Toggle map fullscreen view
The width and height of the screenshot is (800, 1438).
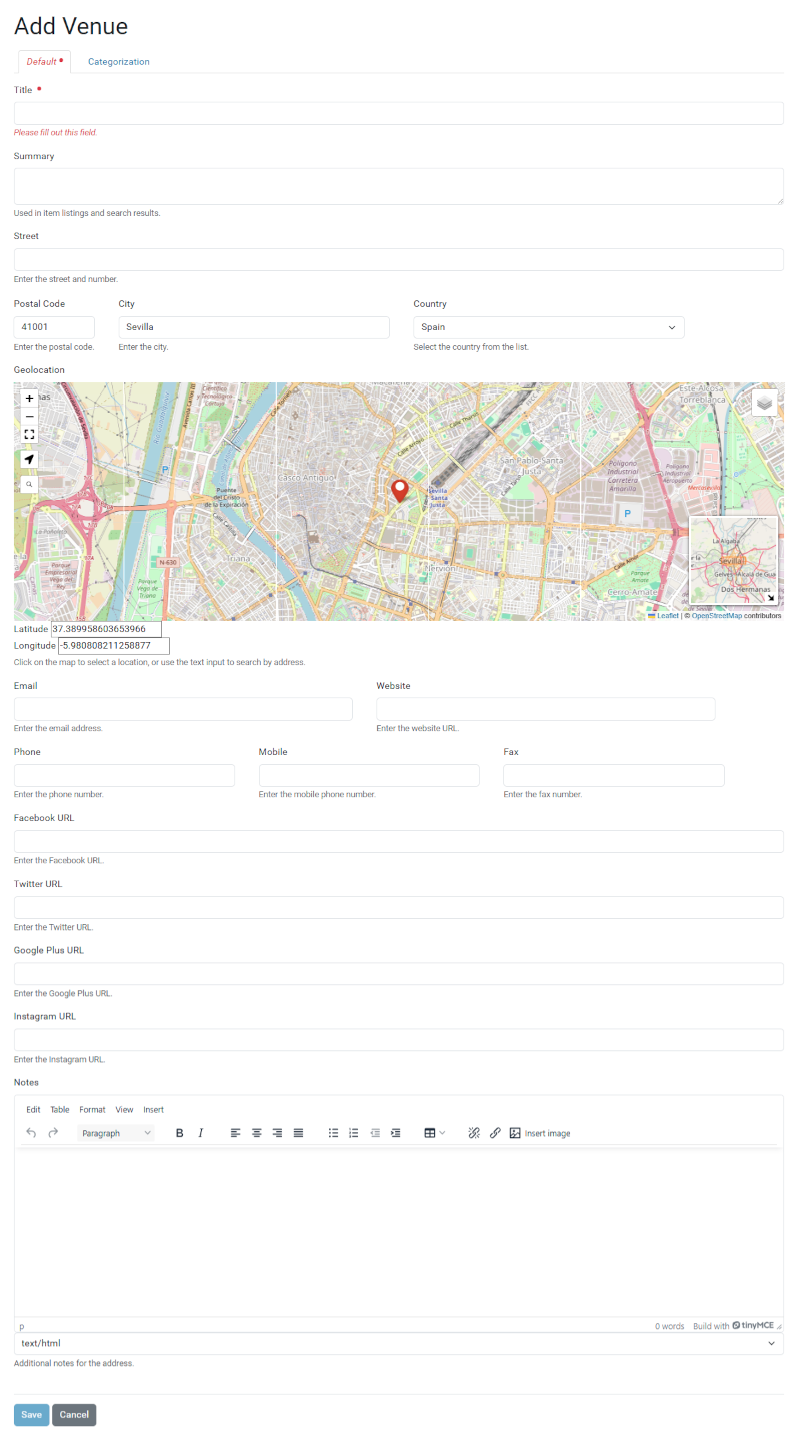[x=29, y=435]
